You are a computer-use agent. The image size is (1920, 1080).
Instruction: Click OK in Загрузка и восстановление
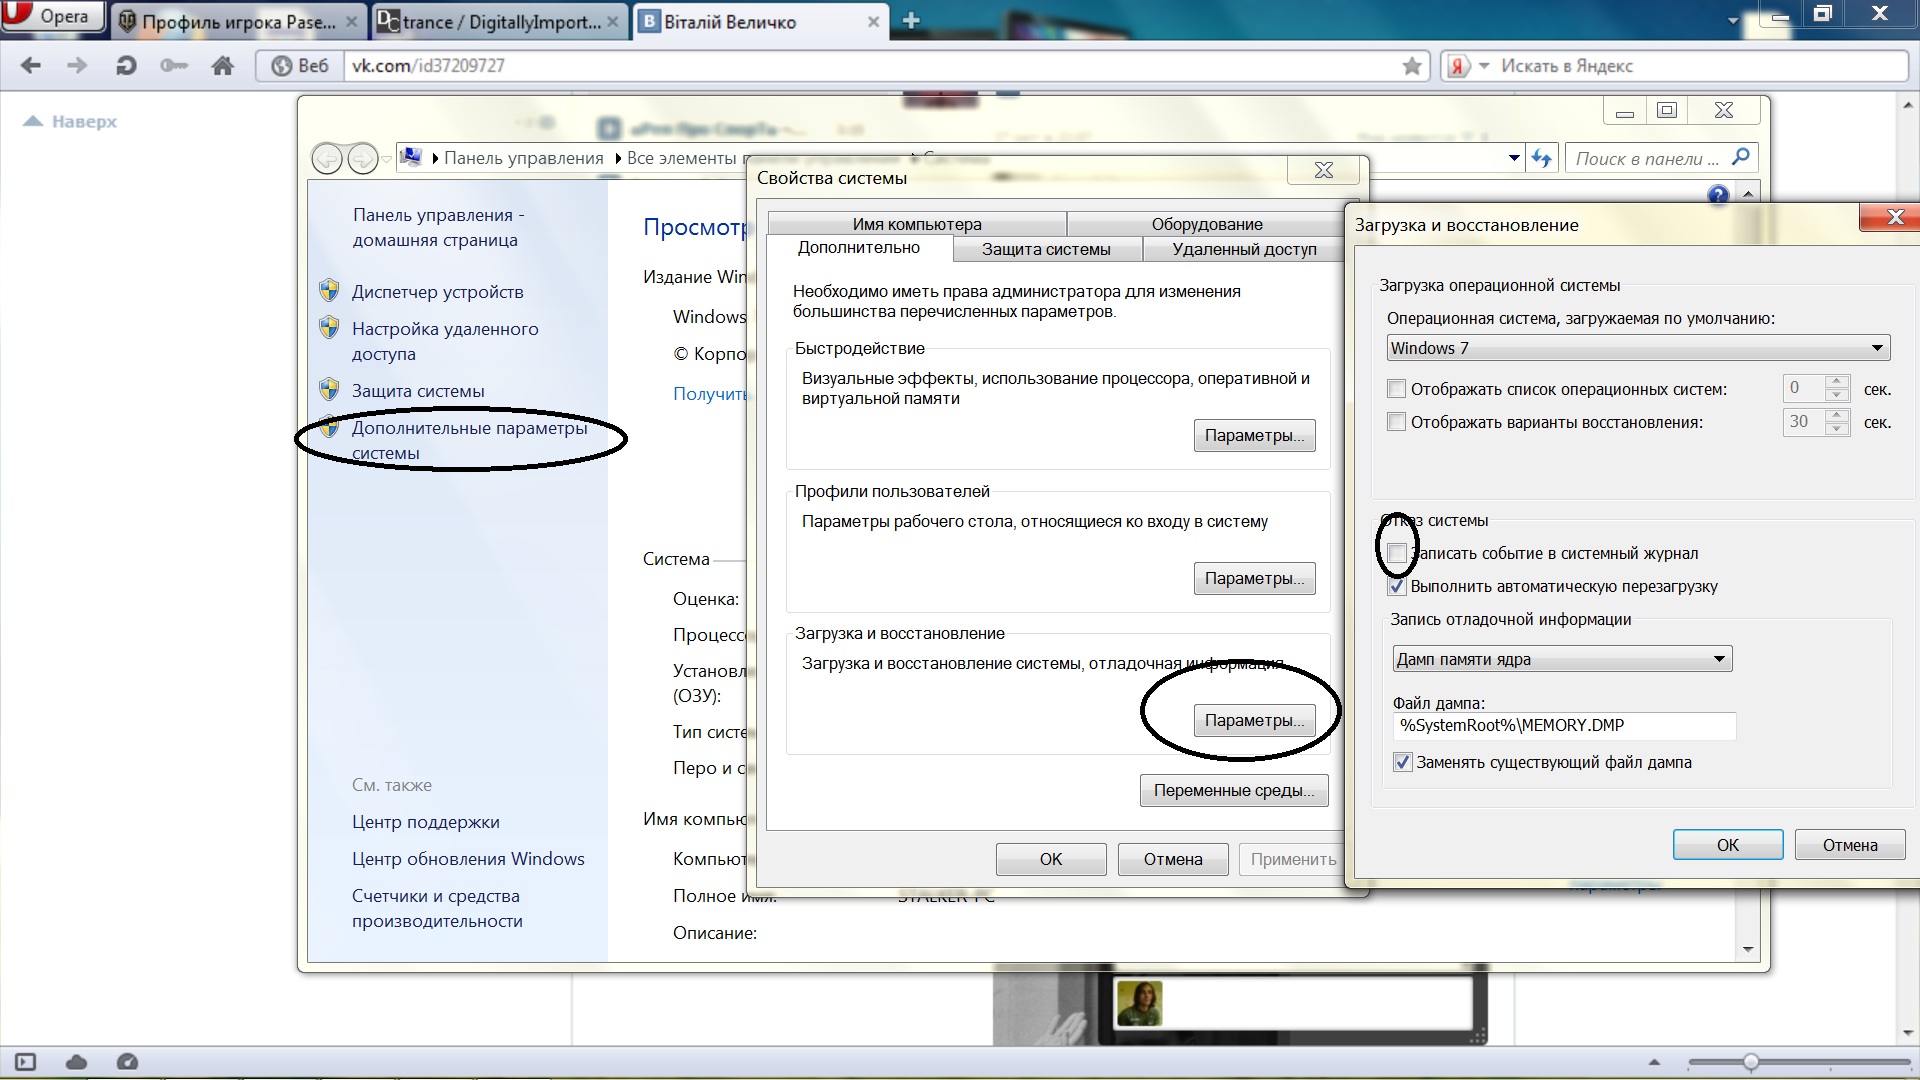pyautogui.click(x=1728, y=845)
